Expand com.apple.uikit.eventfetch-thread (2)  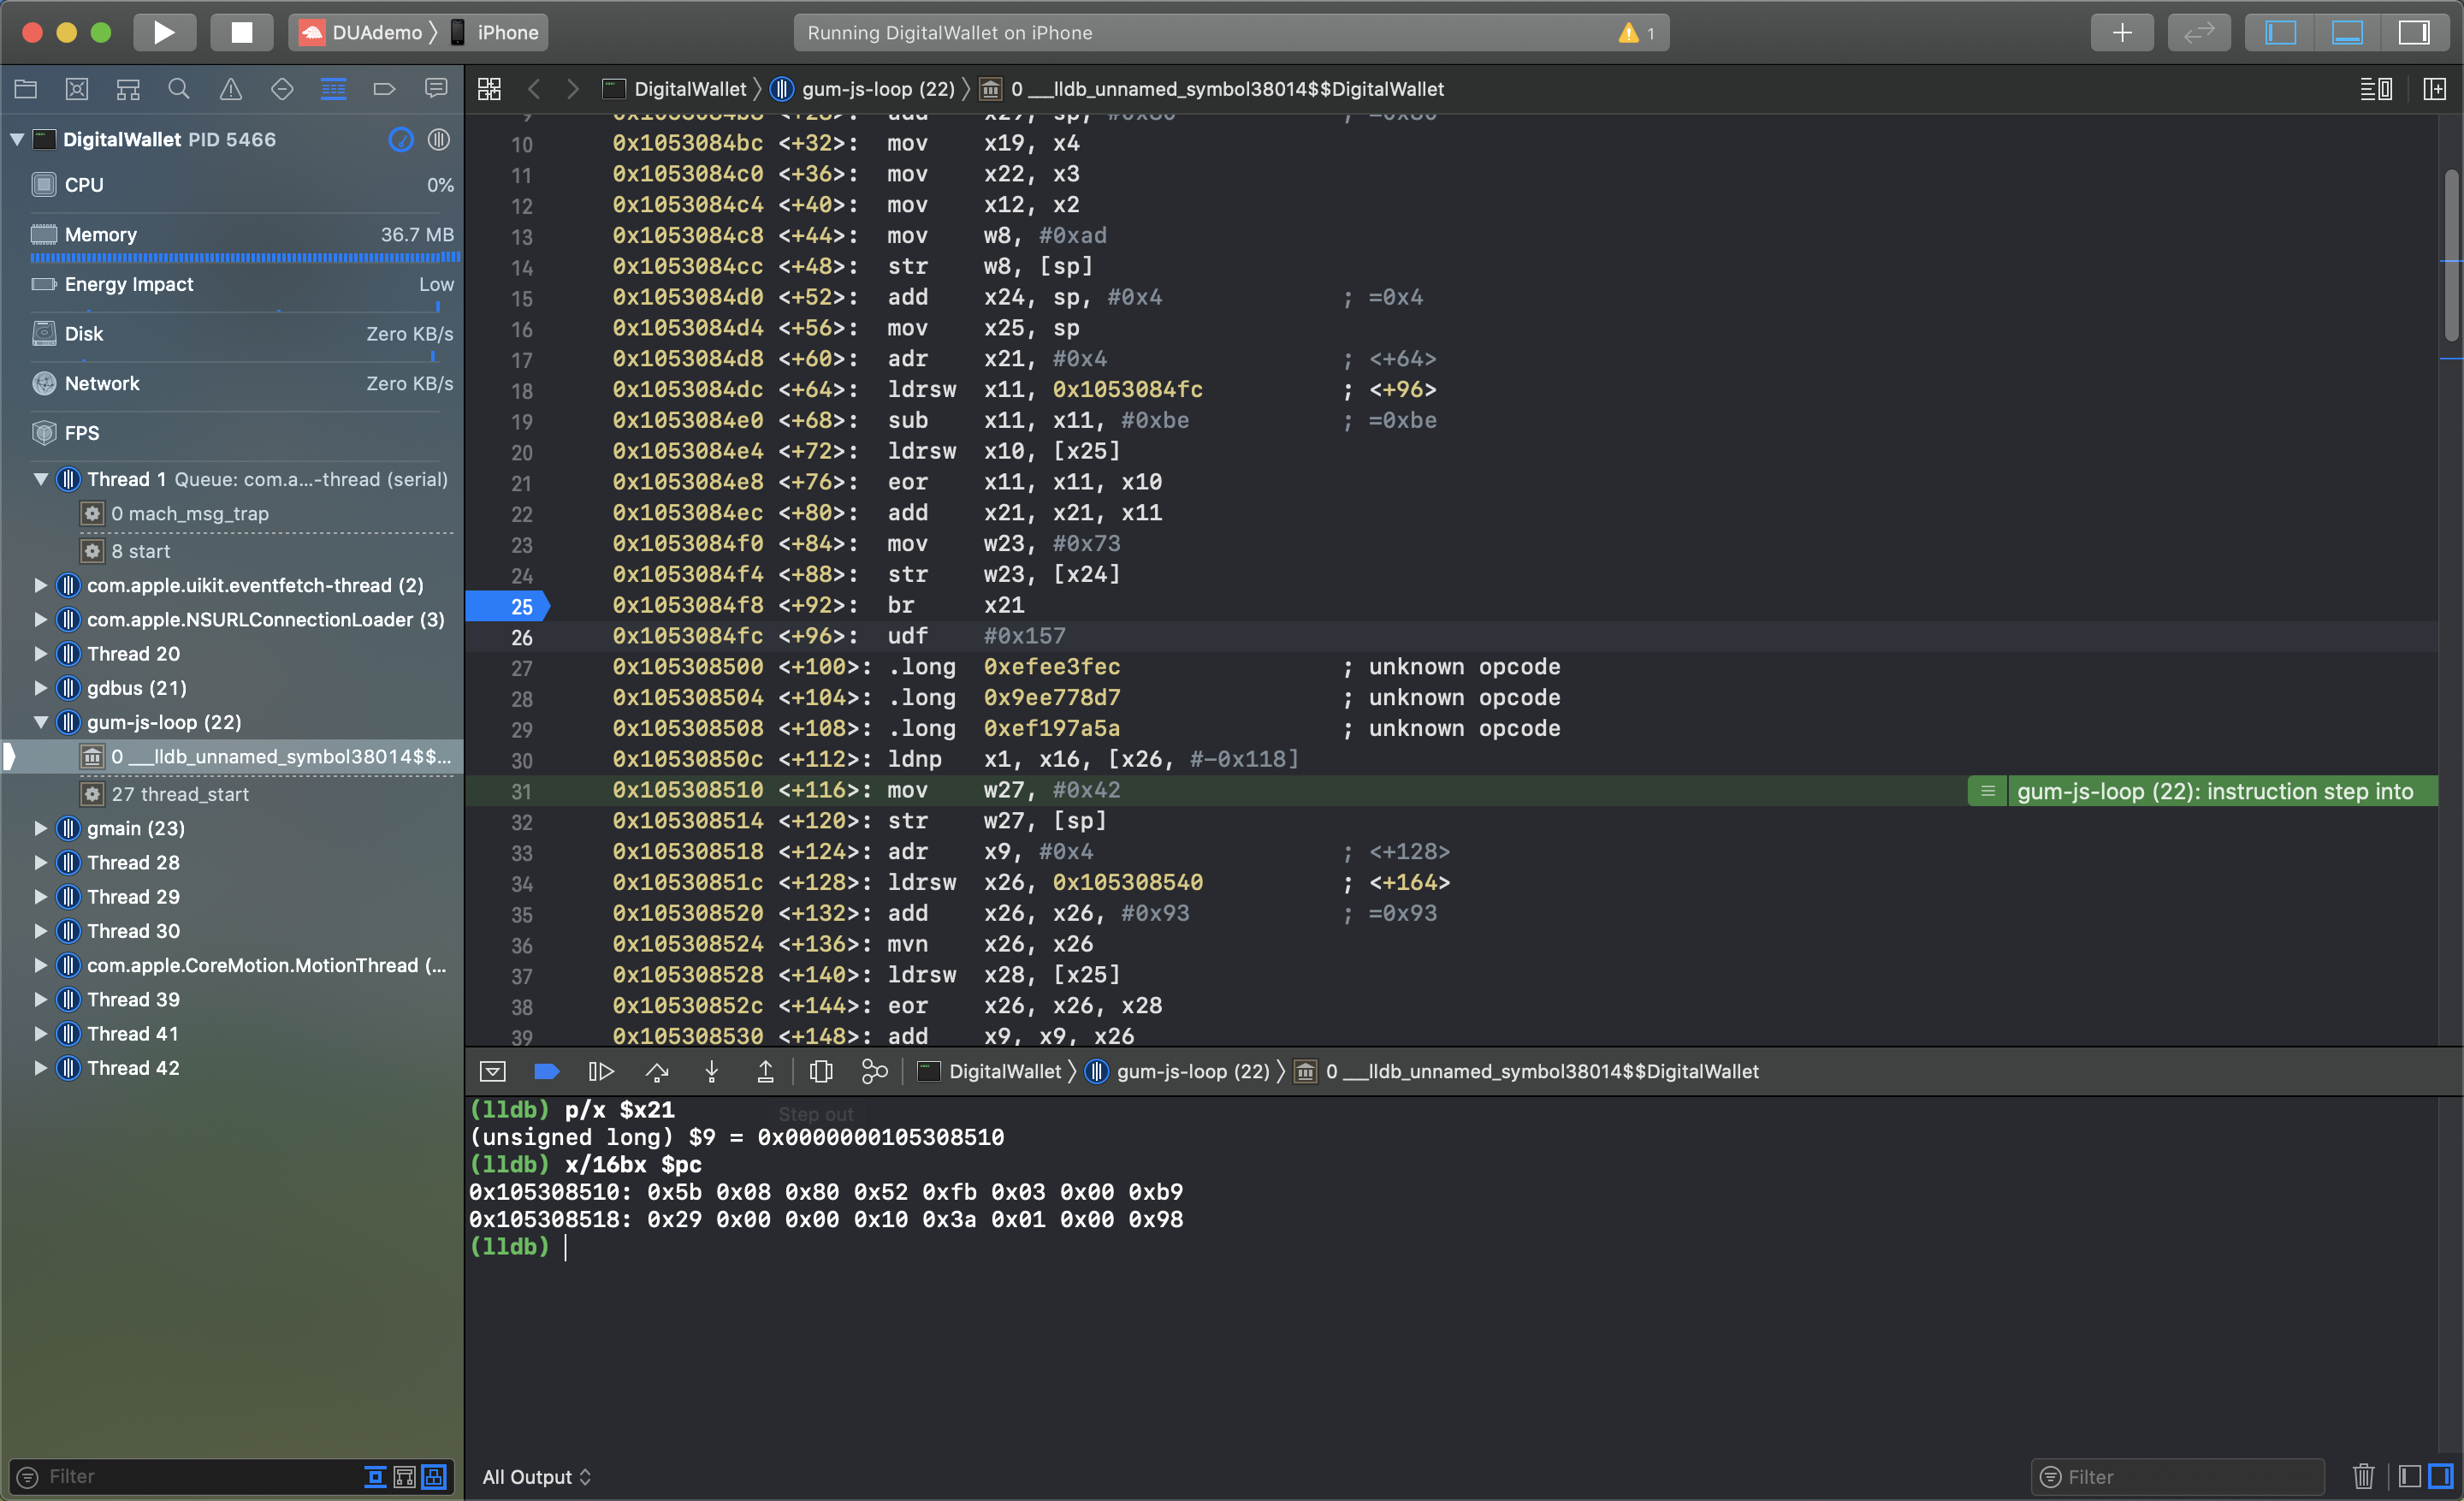[41, 585]
